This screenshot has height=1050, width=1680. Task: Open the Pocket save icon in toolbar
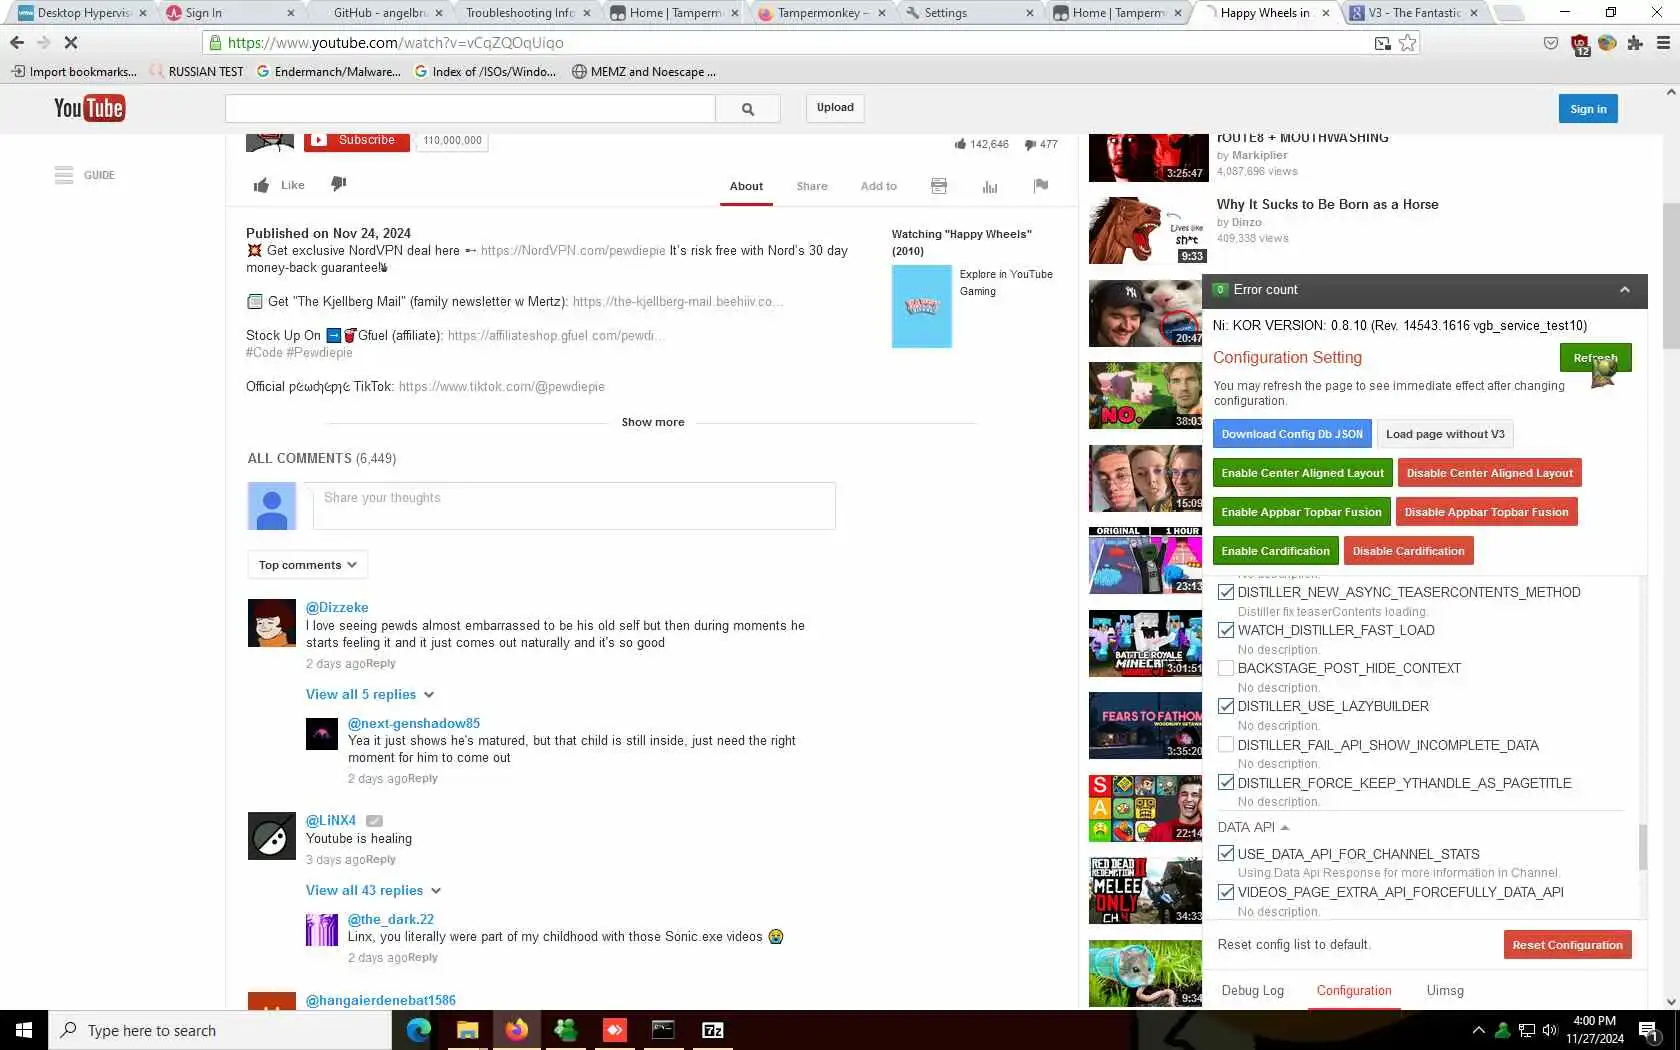pyautogui.click(x=1551, y=43)
